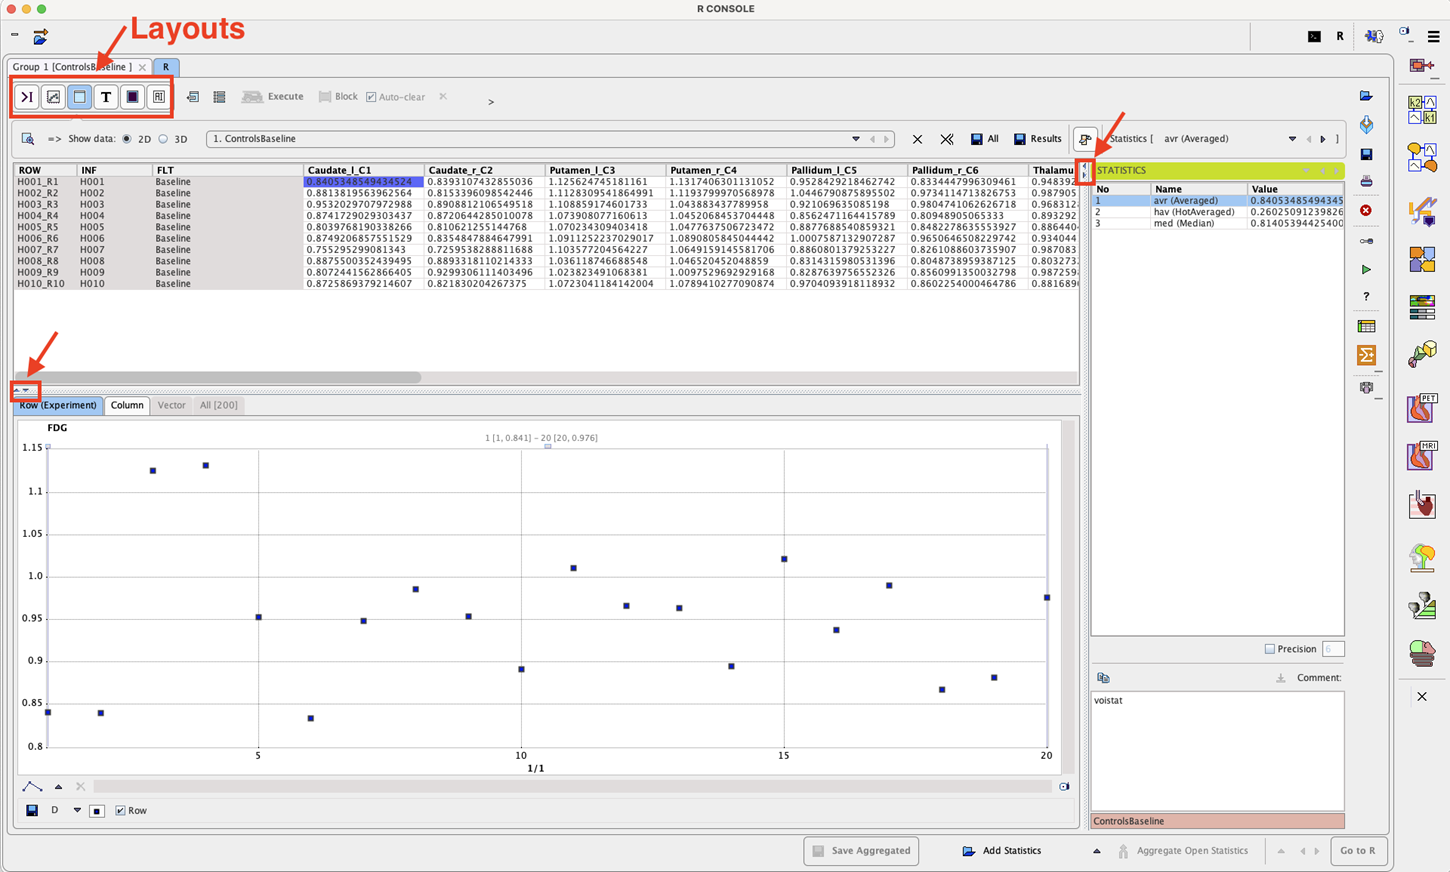This screenshot has height=872, width=1450.
Task: Click the next statistic arrow beside avr (Averaged)
Action: [x=1323, y=139]
